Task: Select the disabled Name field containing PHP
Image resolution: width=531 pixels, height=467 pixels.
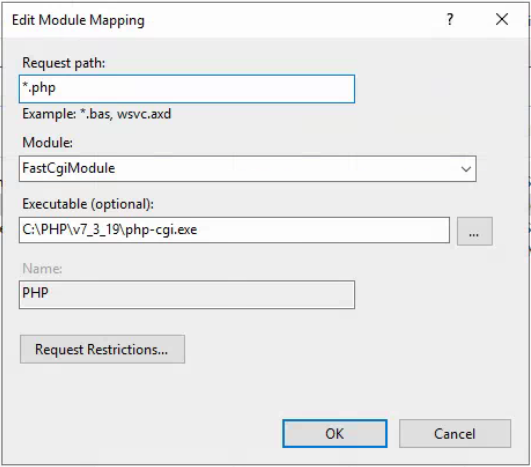Action: pos(187,294)
